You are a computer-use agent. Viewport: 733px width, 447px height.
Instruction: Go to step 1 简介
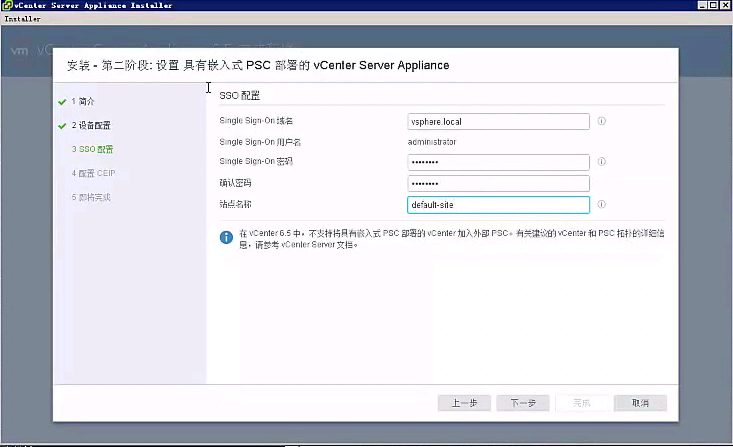point(83,101)
